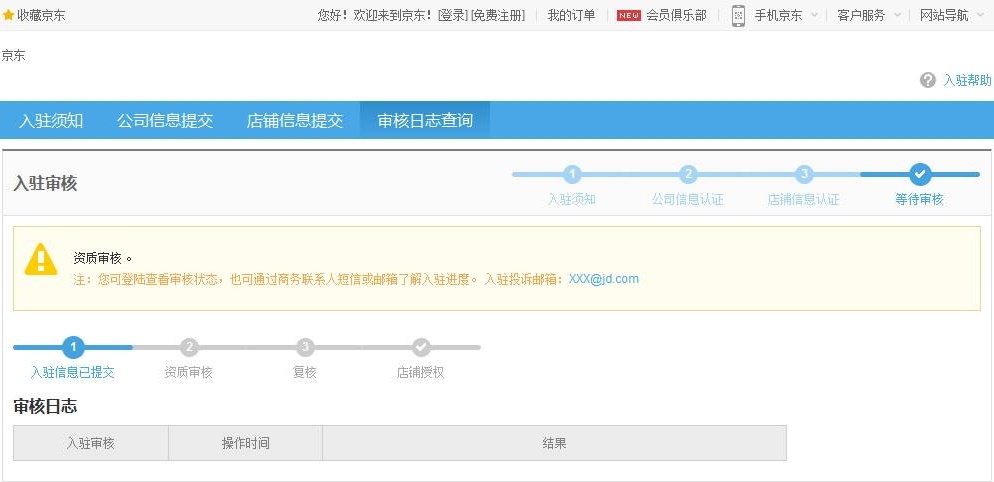Expand the 客户服务 dropdown menu

868,15
